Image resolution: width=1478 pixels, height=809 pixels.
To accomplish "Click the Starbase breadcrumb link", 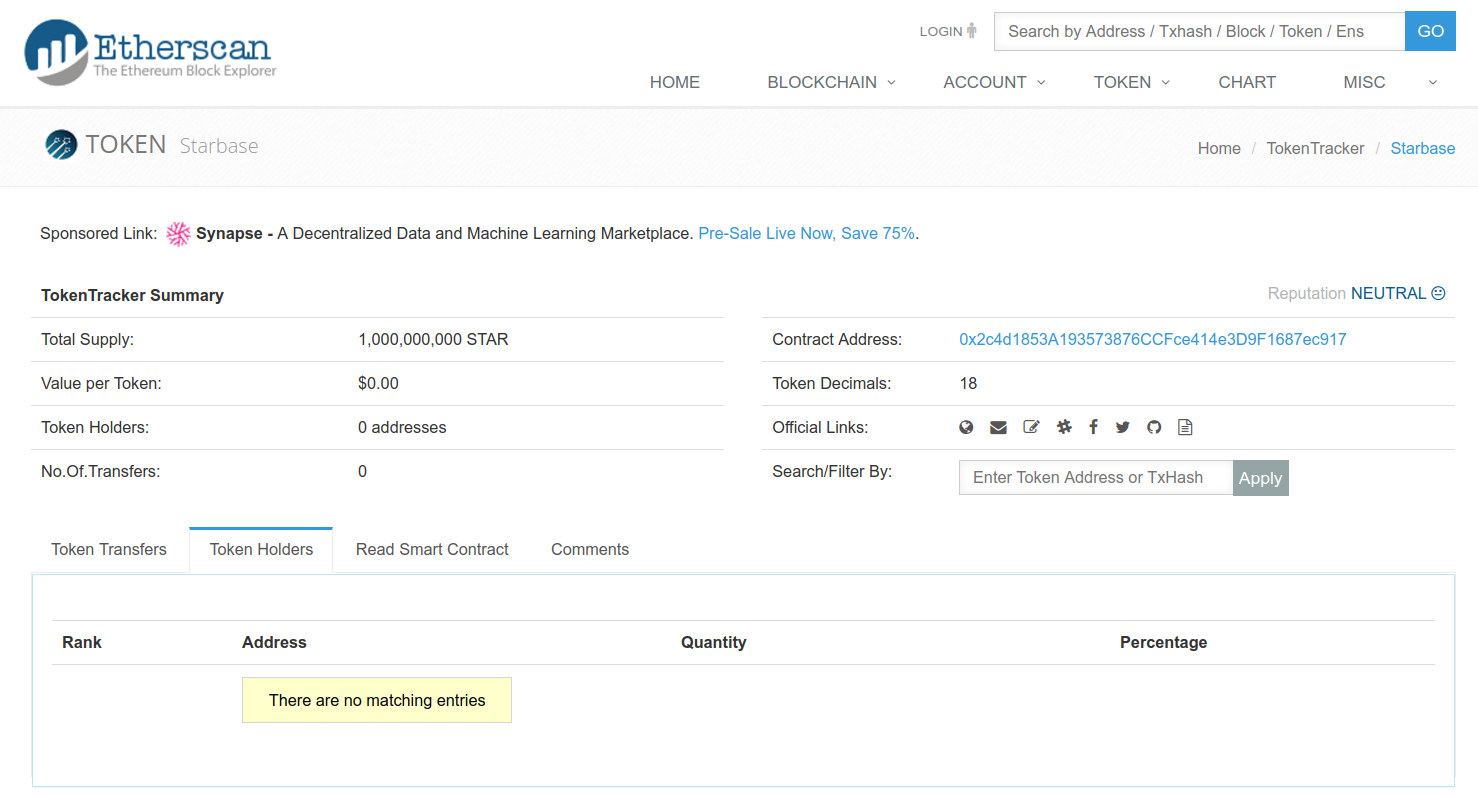I will pos(1423,148).
